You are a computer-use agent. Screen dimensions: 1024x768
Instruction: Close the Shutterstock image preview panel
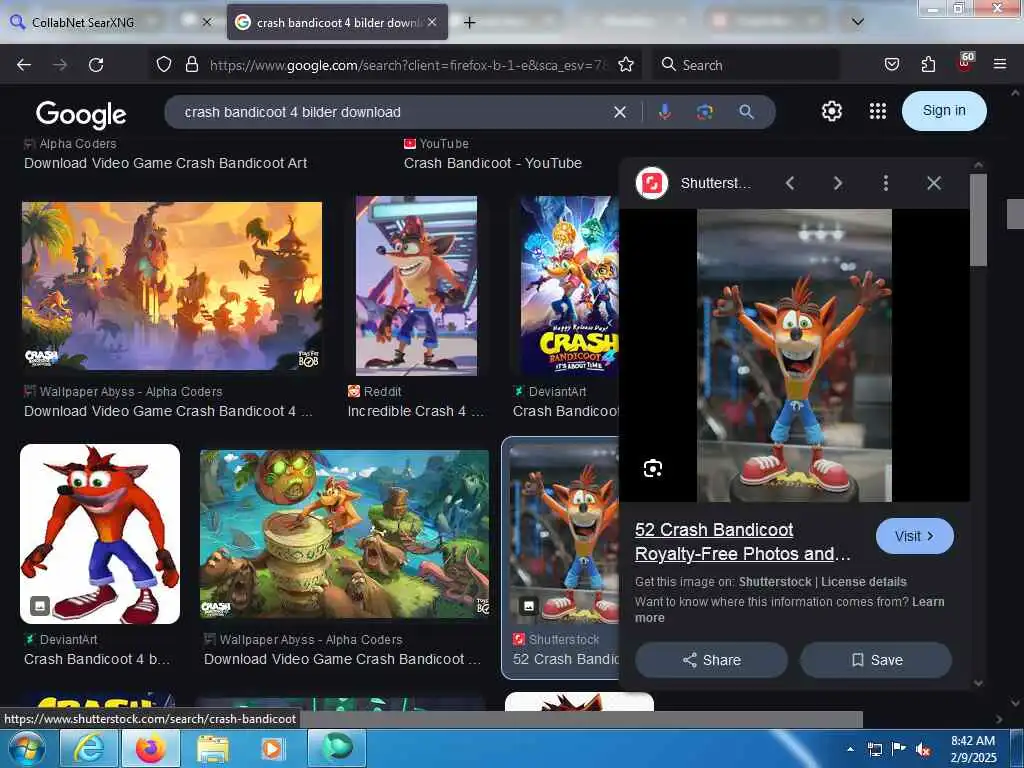(934, 184)
